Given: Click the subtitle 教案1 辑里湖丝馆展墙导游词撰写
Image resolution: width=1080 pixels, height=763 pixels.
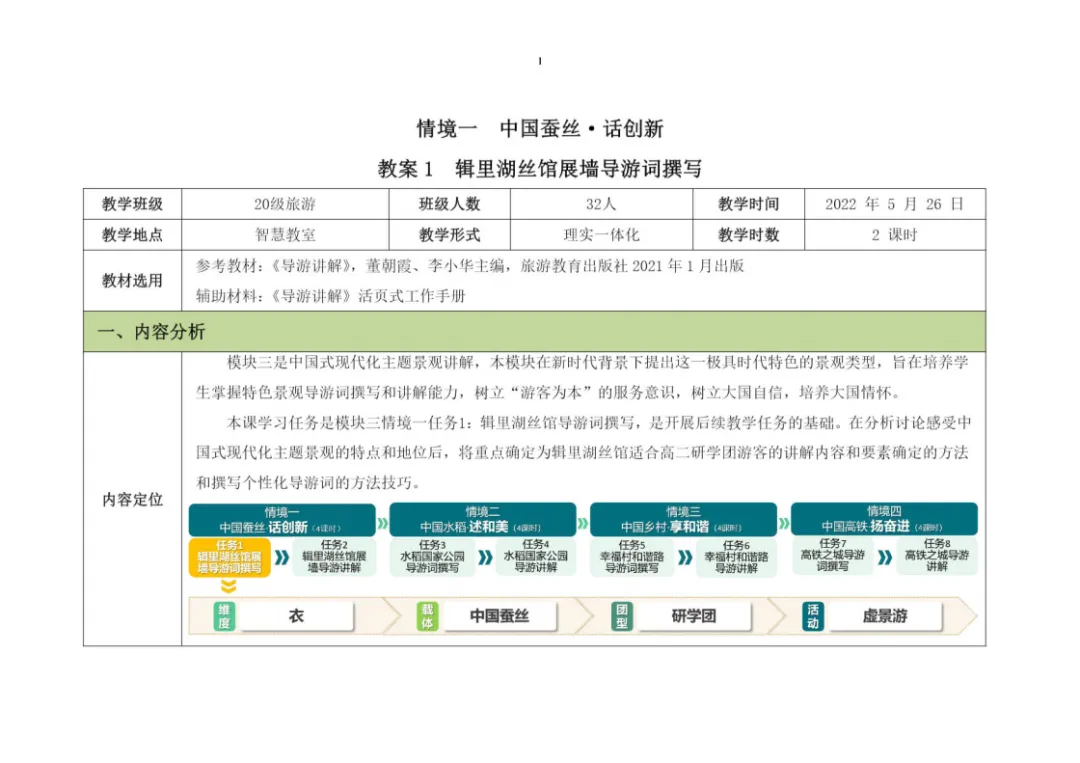Looking at the screenshot, I should click(540, 169).
